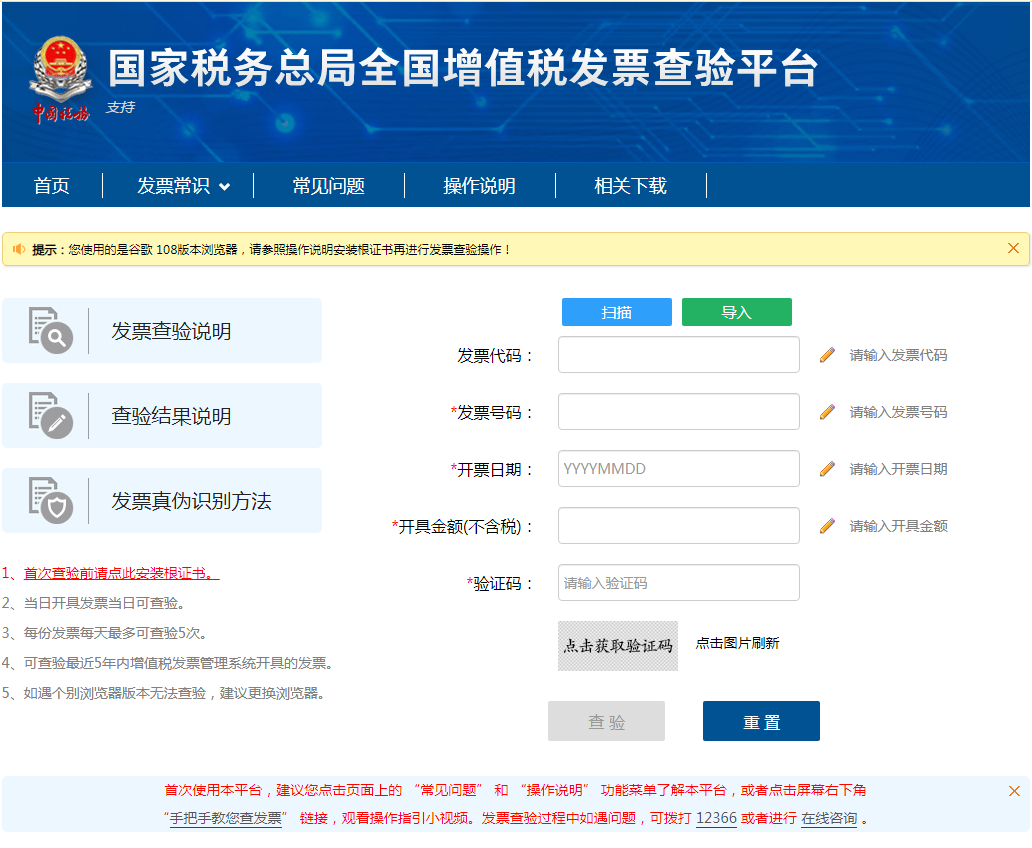1032x848 pixels.
Task: Switch to the 操作说明 section
Action: pos(478,185)
